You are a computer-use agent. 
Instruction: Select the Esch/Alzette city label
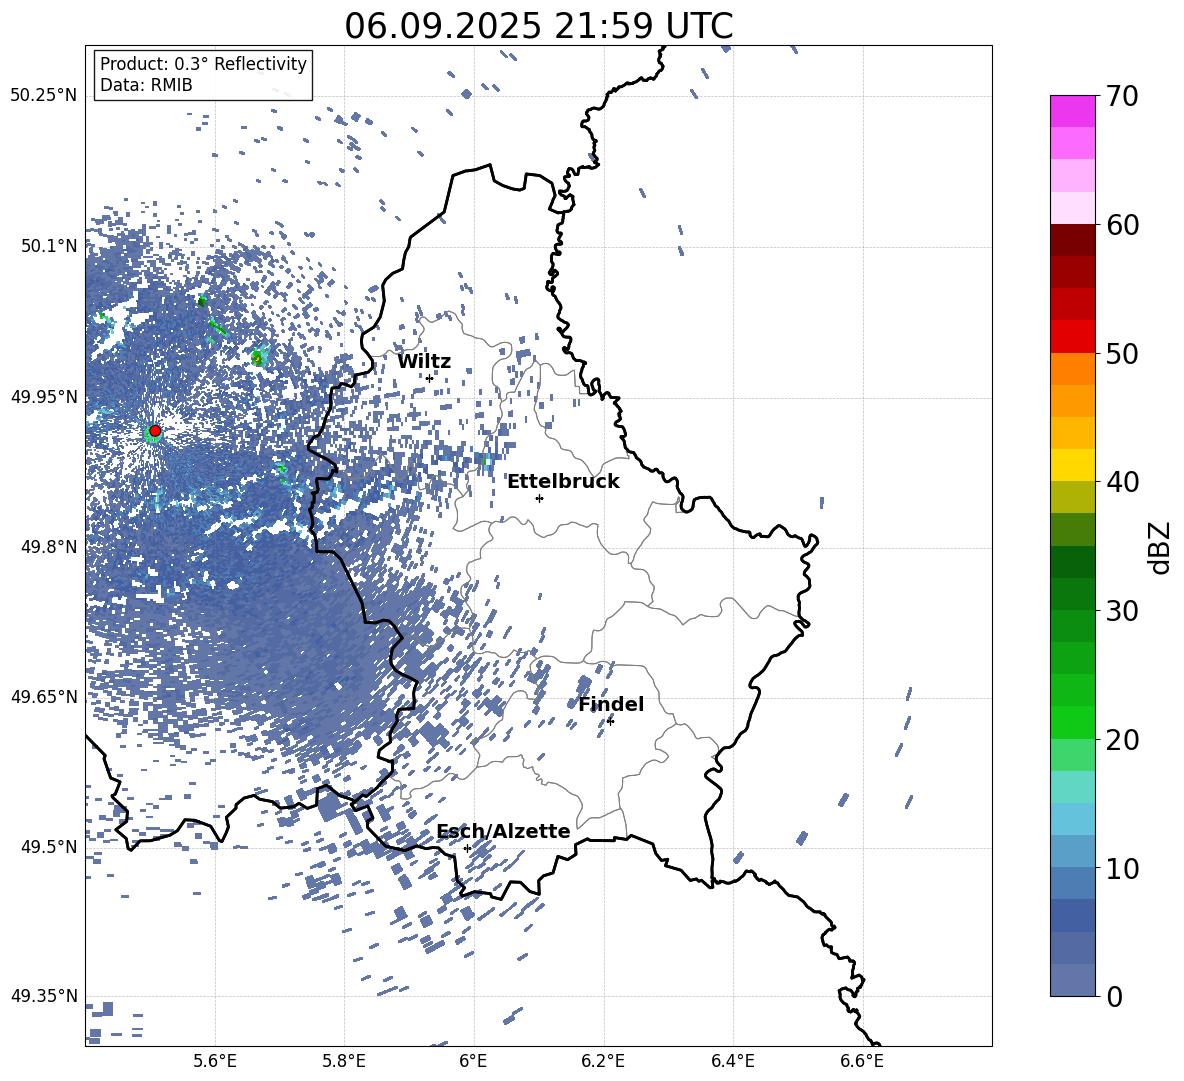503,832
